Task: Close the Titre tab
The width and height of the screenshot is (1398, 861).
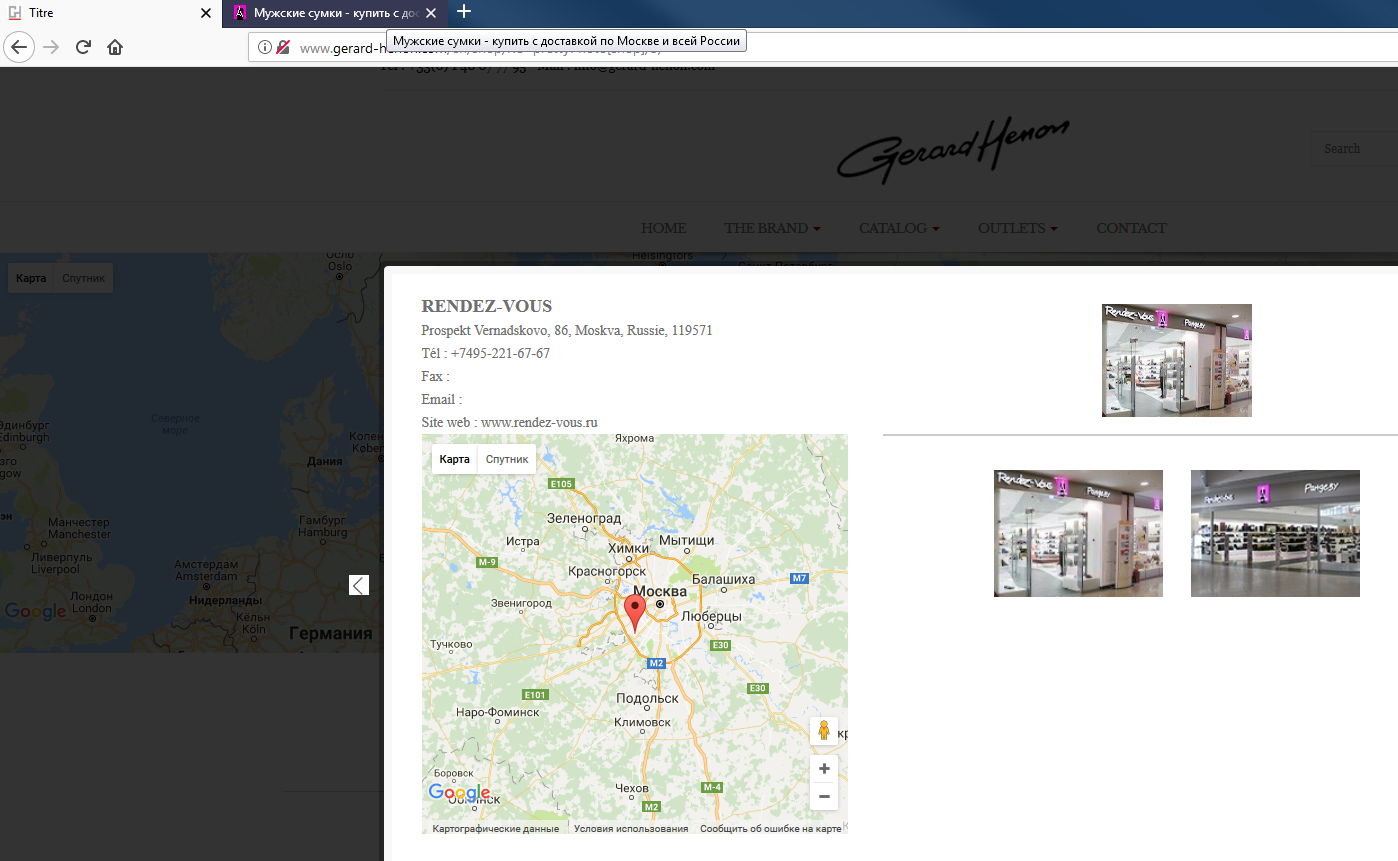Action: (206, 13)
